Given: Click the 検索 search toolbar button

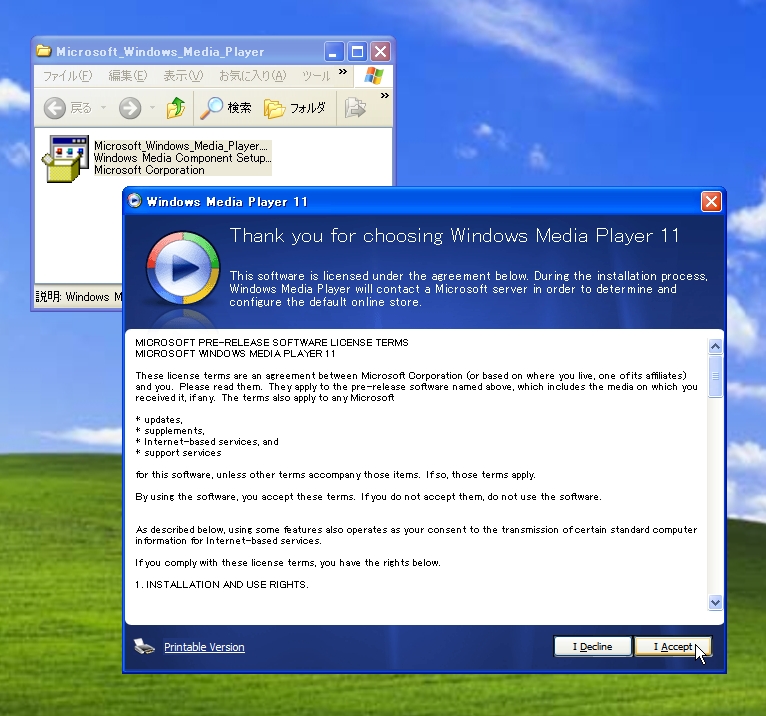Looking at the screenshot, I should click(226, 108).
